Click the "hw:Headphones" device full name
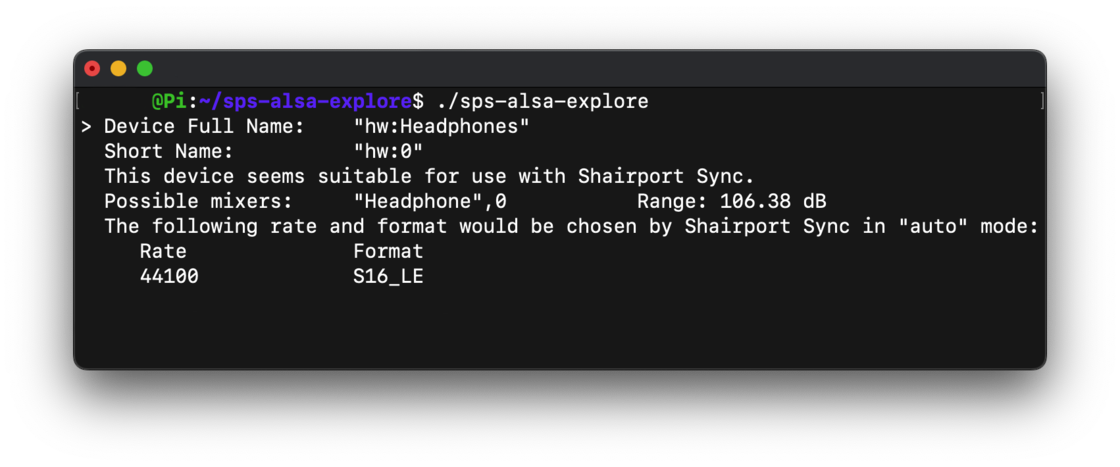 441,127
